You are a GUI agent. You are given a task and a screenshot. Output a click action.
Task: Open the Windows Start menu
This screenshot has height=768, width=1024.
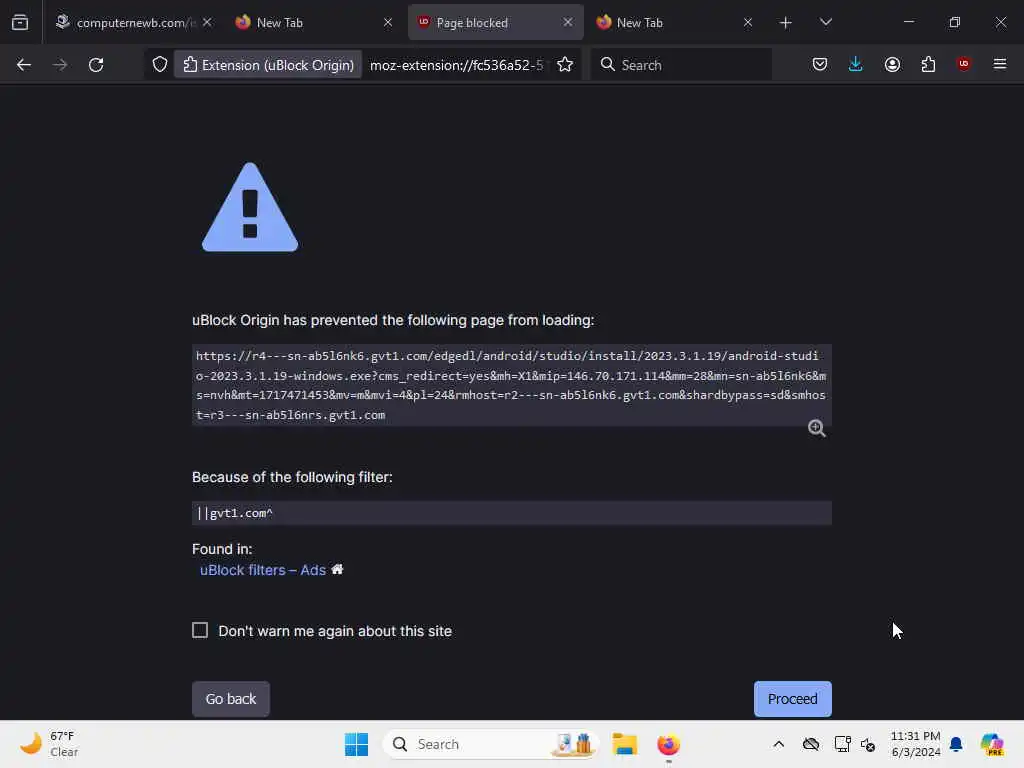pyautogui.click(x=357, y=744)
